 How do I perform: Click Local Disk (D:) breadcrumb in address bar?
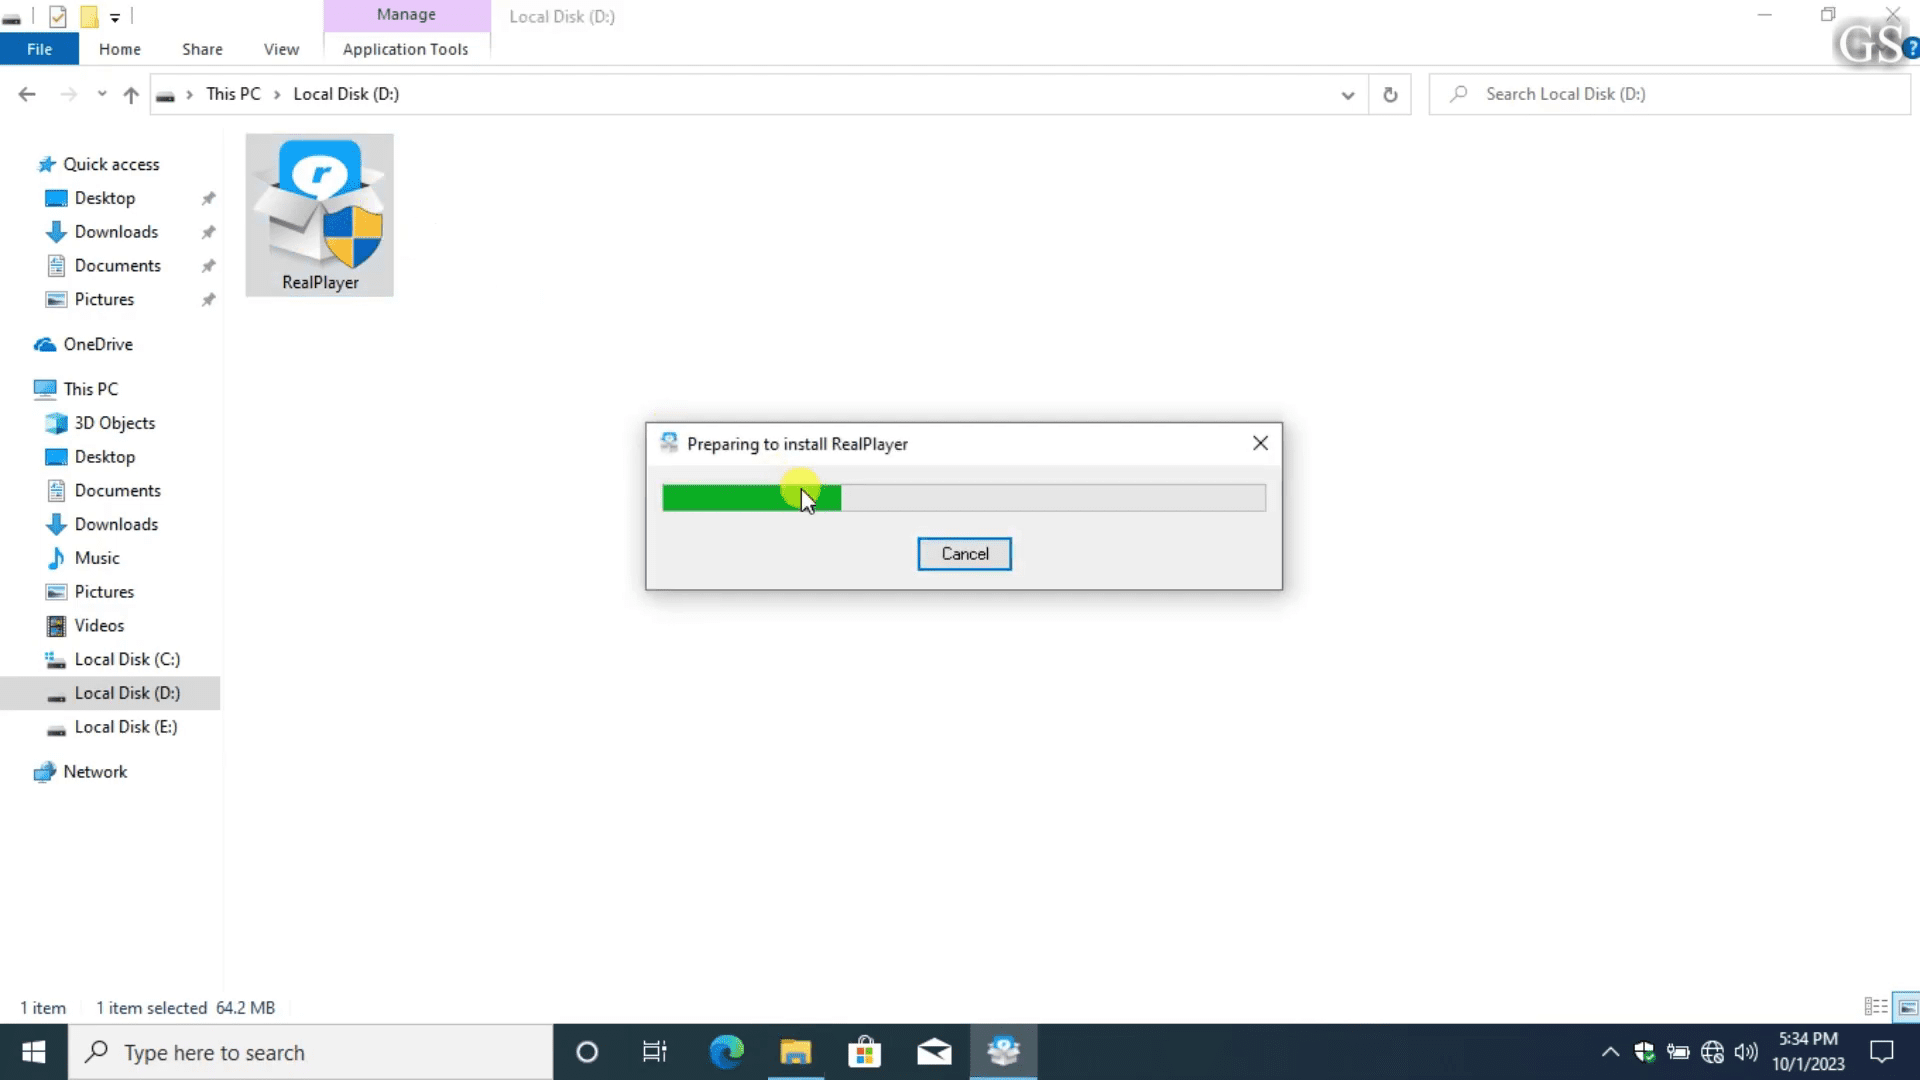(346, 94)
